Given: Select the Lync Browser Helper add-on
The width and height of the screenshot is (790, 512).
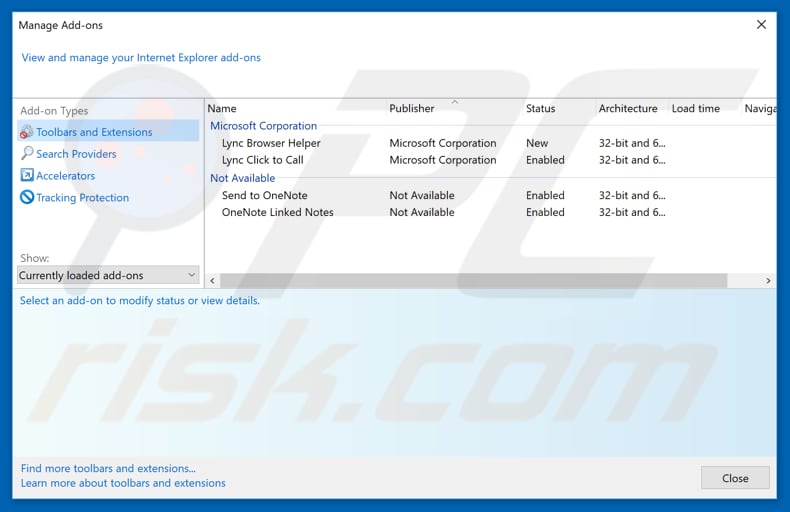Looking at the screenshot, I should coord(271,143).
